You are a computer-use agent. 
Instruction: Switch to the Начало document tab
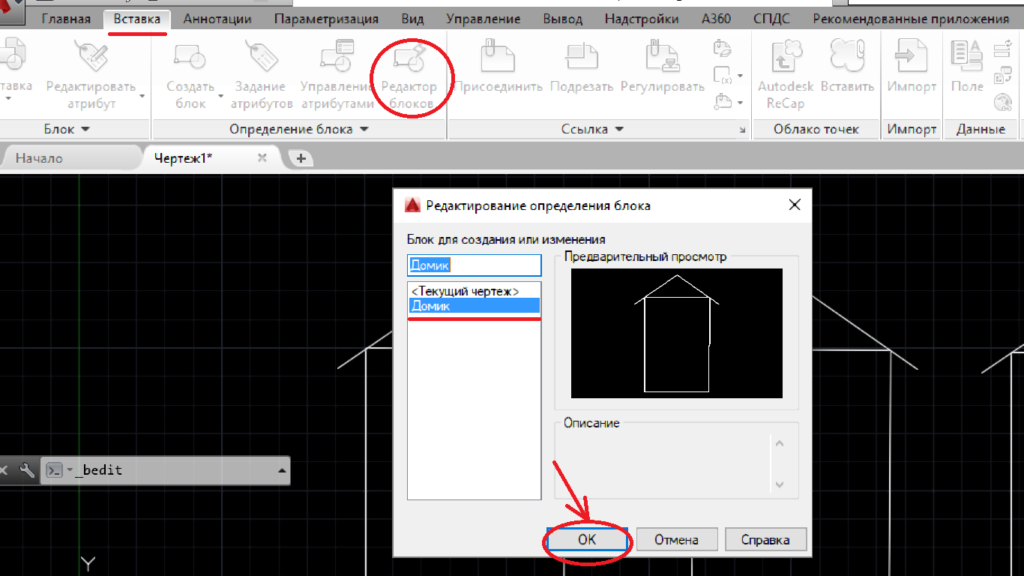click(x=39, y=158)
